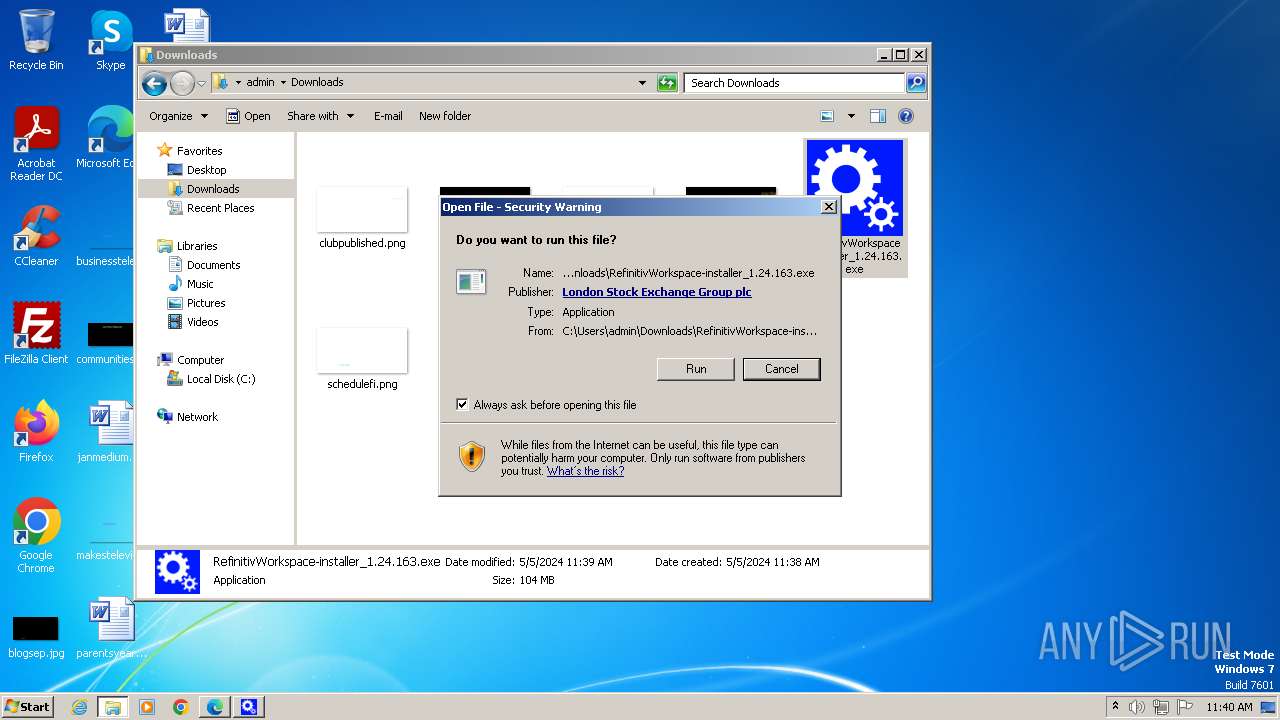Screen dimensions: 1280x720
Task: Open the Share with menu
Action: tap(320, 116)
